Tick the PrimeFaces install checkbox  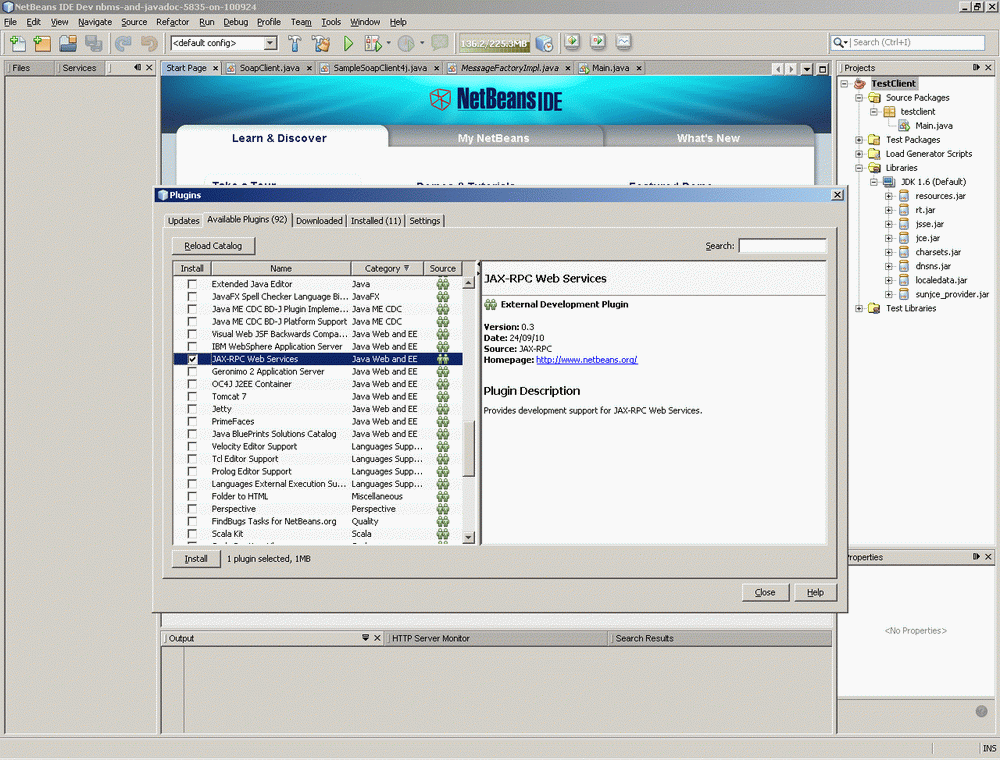(192, 421)
